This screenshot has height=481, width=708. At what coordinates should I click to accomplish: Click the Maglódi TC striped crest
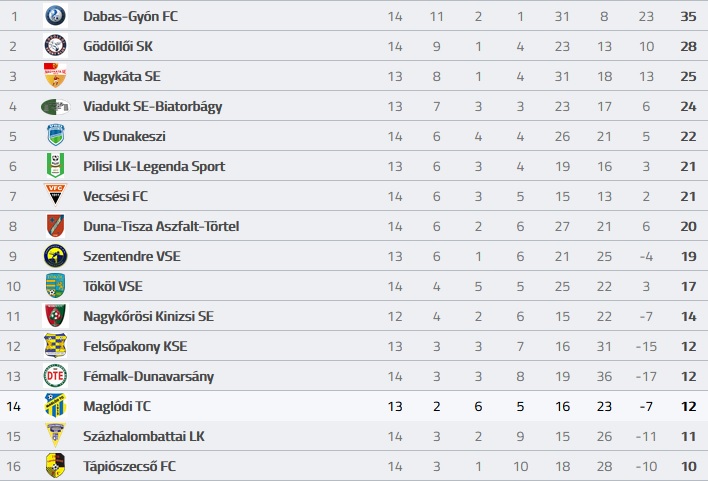pyautogui.click(x=56, y=406)
